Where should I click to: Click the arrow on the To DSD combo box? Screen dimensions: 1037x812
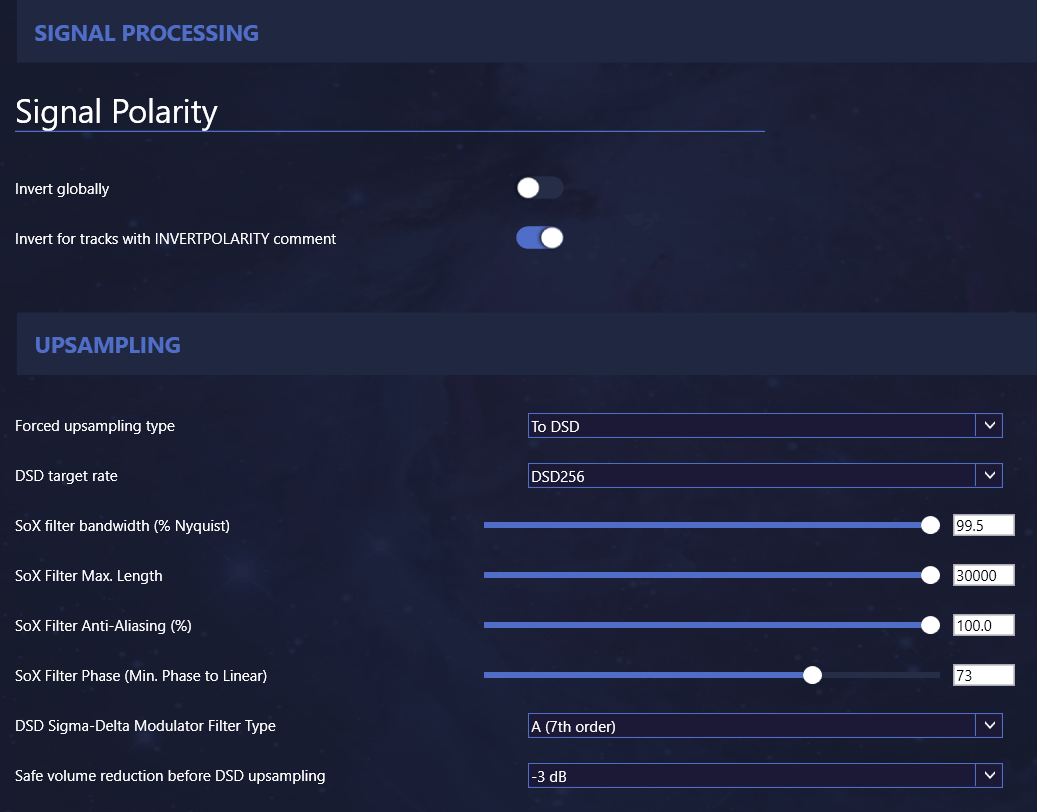pos(989,426)
